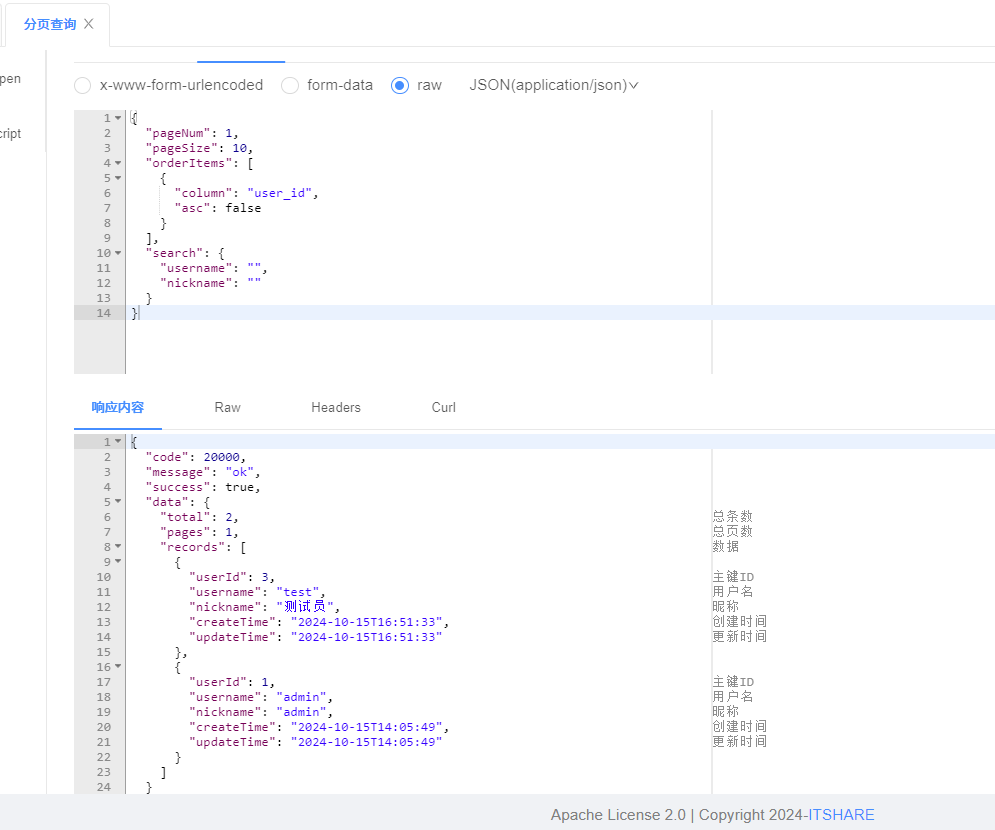Select the x-www-form-urlencoded radio button
995x830 pixels.
tap(83, 86)
